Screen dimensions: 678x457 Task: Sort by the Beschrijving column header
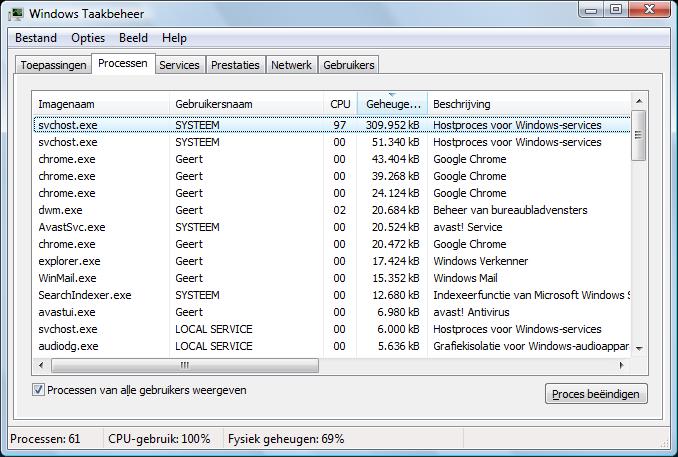click(x=529, y=104)
